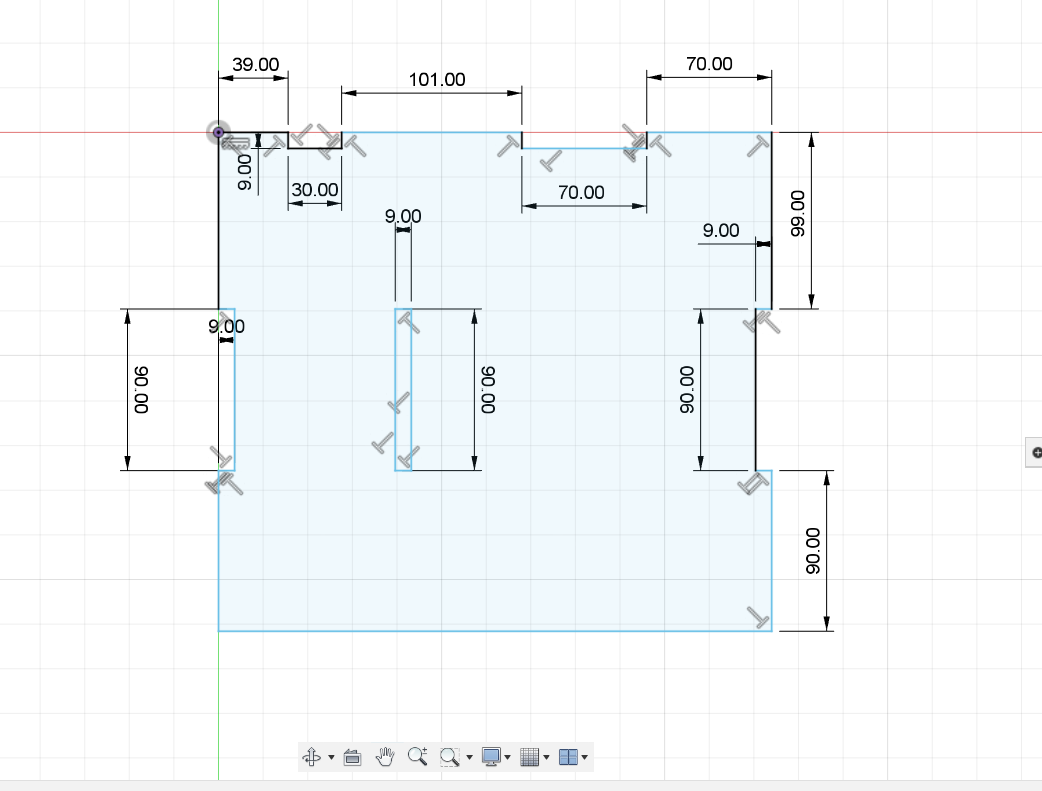Select the 70.00 dimension below top notch
The height and width of the screenshot is (791, 1042).
click(x=581, y=193)
